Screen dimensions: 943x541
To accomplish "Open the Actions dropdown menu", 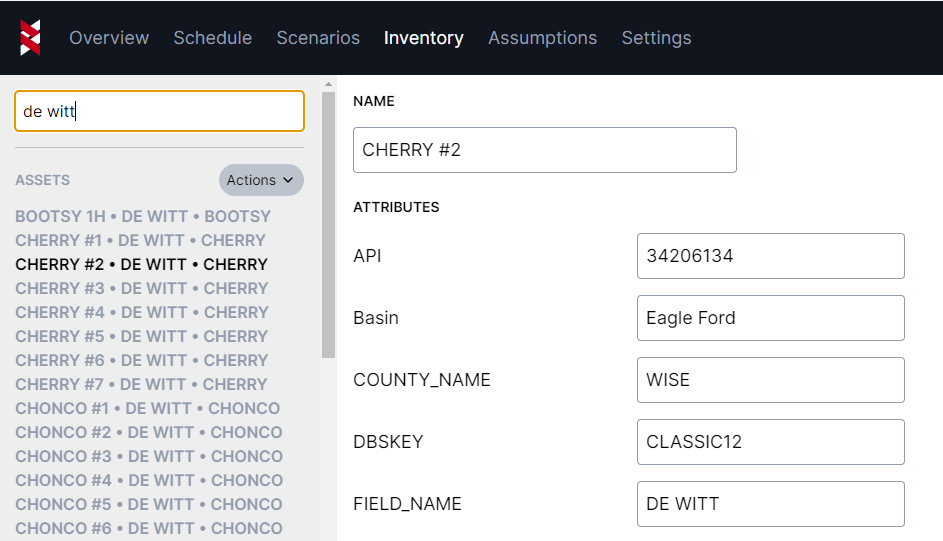I will pyautogui.click(x=260, y=180).
